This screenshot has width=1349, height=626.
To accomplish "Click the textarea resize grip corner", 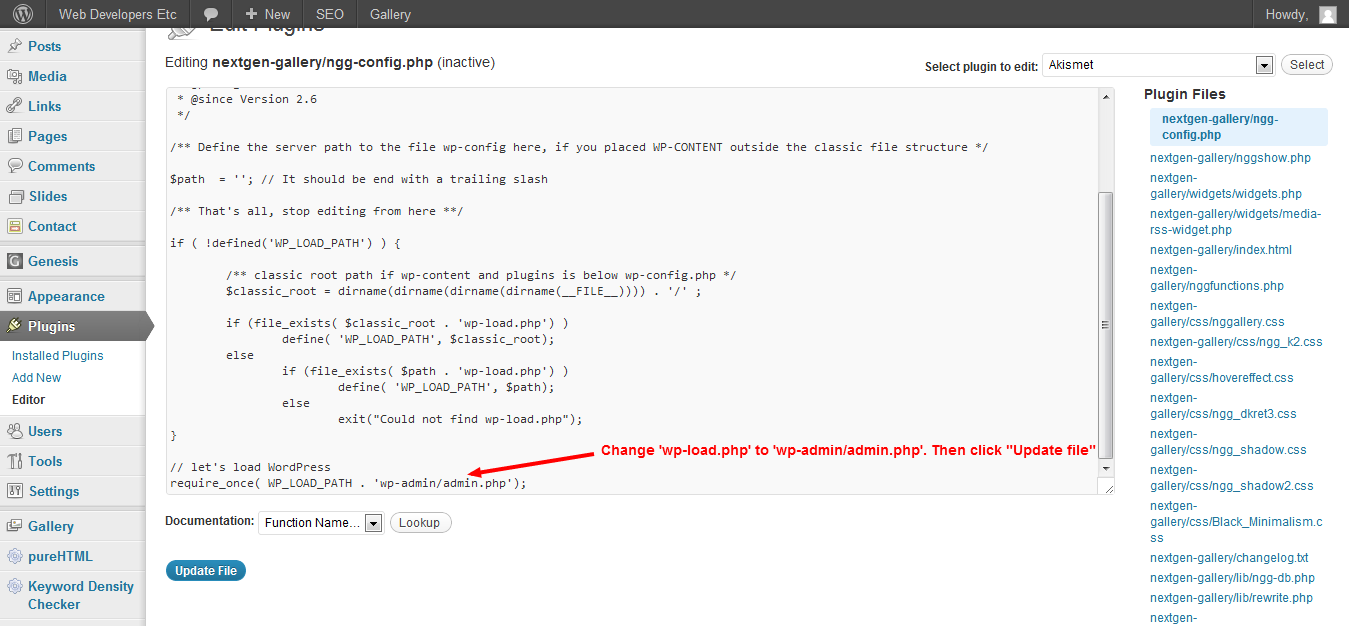I will [1106, 486].
